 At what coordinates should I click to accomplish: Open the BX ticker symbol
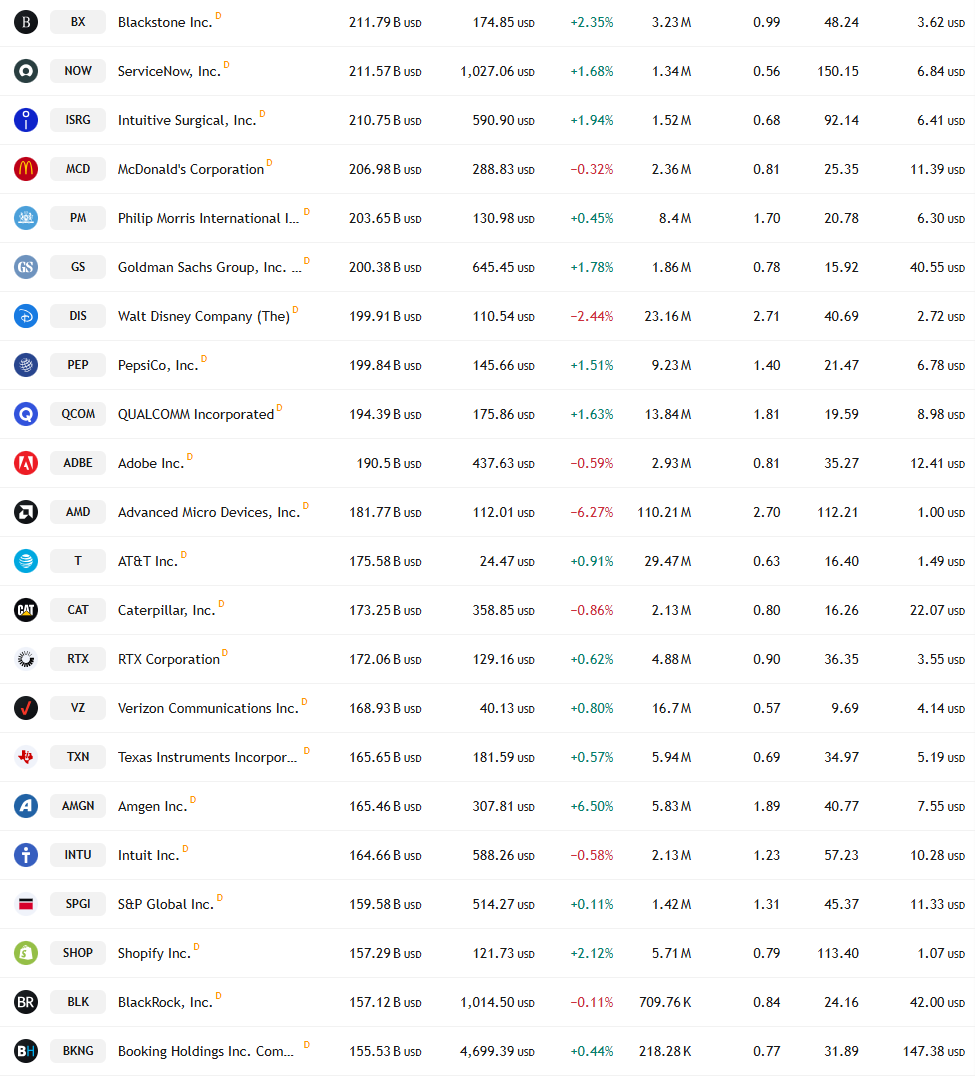78,22
